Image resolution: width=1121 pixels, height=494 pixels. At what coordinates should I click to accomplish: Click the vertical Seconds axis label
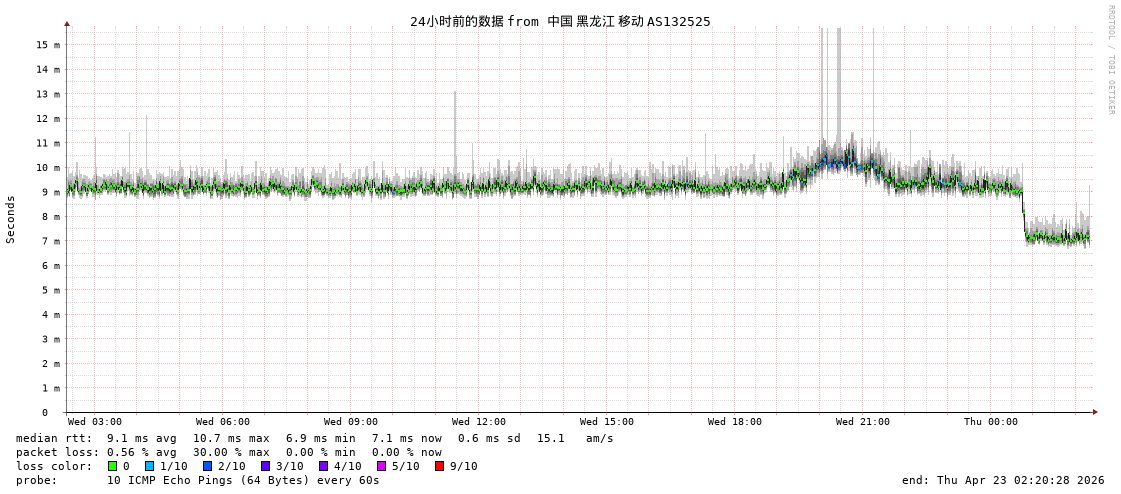coord(11,219)
